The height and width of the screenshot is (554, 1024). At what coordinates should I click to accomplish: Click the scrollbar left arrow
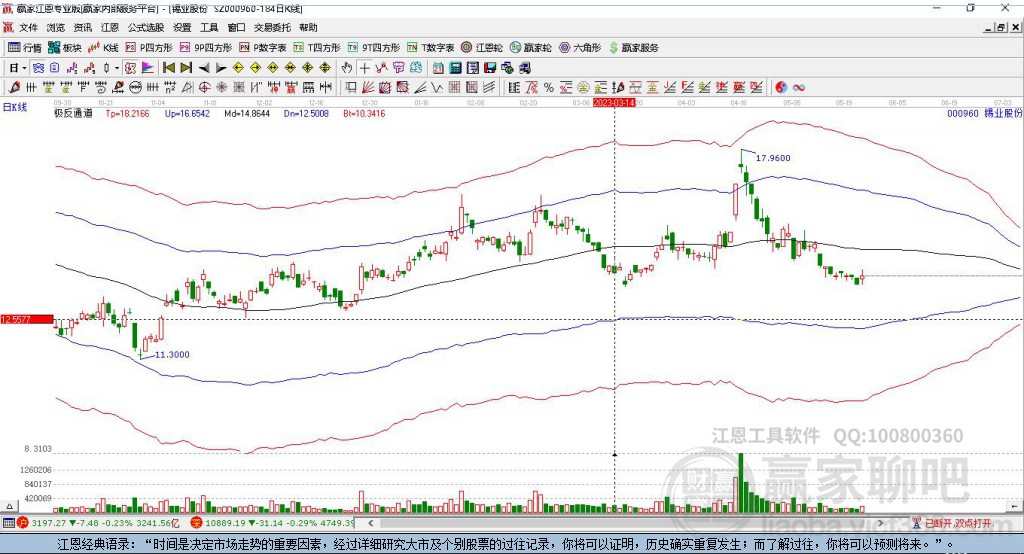pos(371,523)
